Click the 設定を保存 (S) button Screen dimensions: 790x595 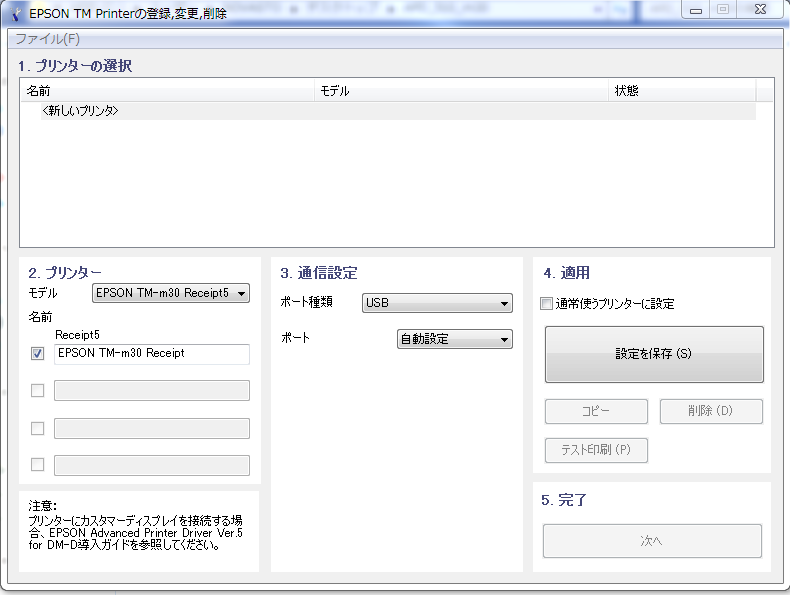[654, 354]
